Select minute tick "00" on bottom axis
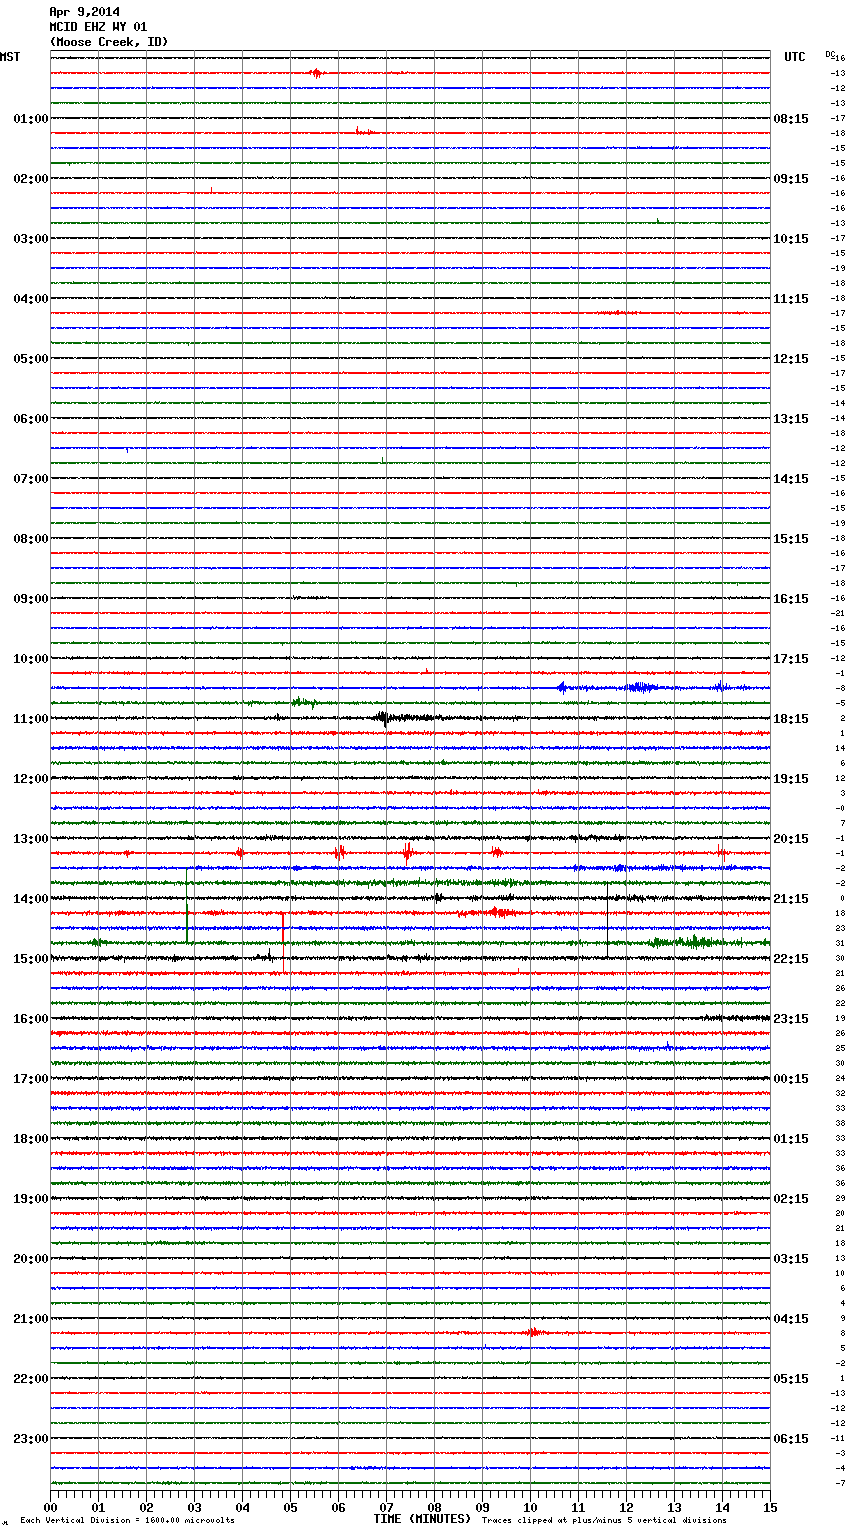 coord(50,1507)
